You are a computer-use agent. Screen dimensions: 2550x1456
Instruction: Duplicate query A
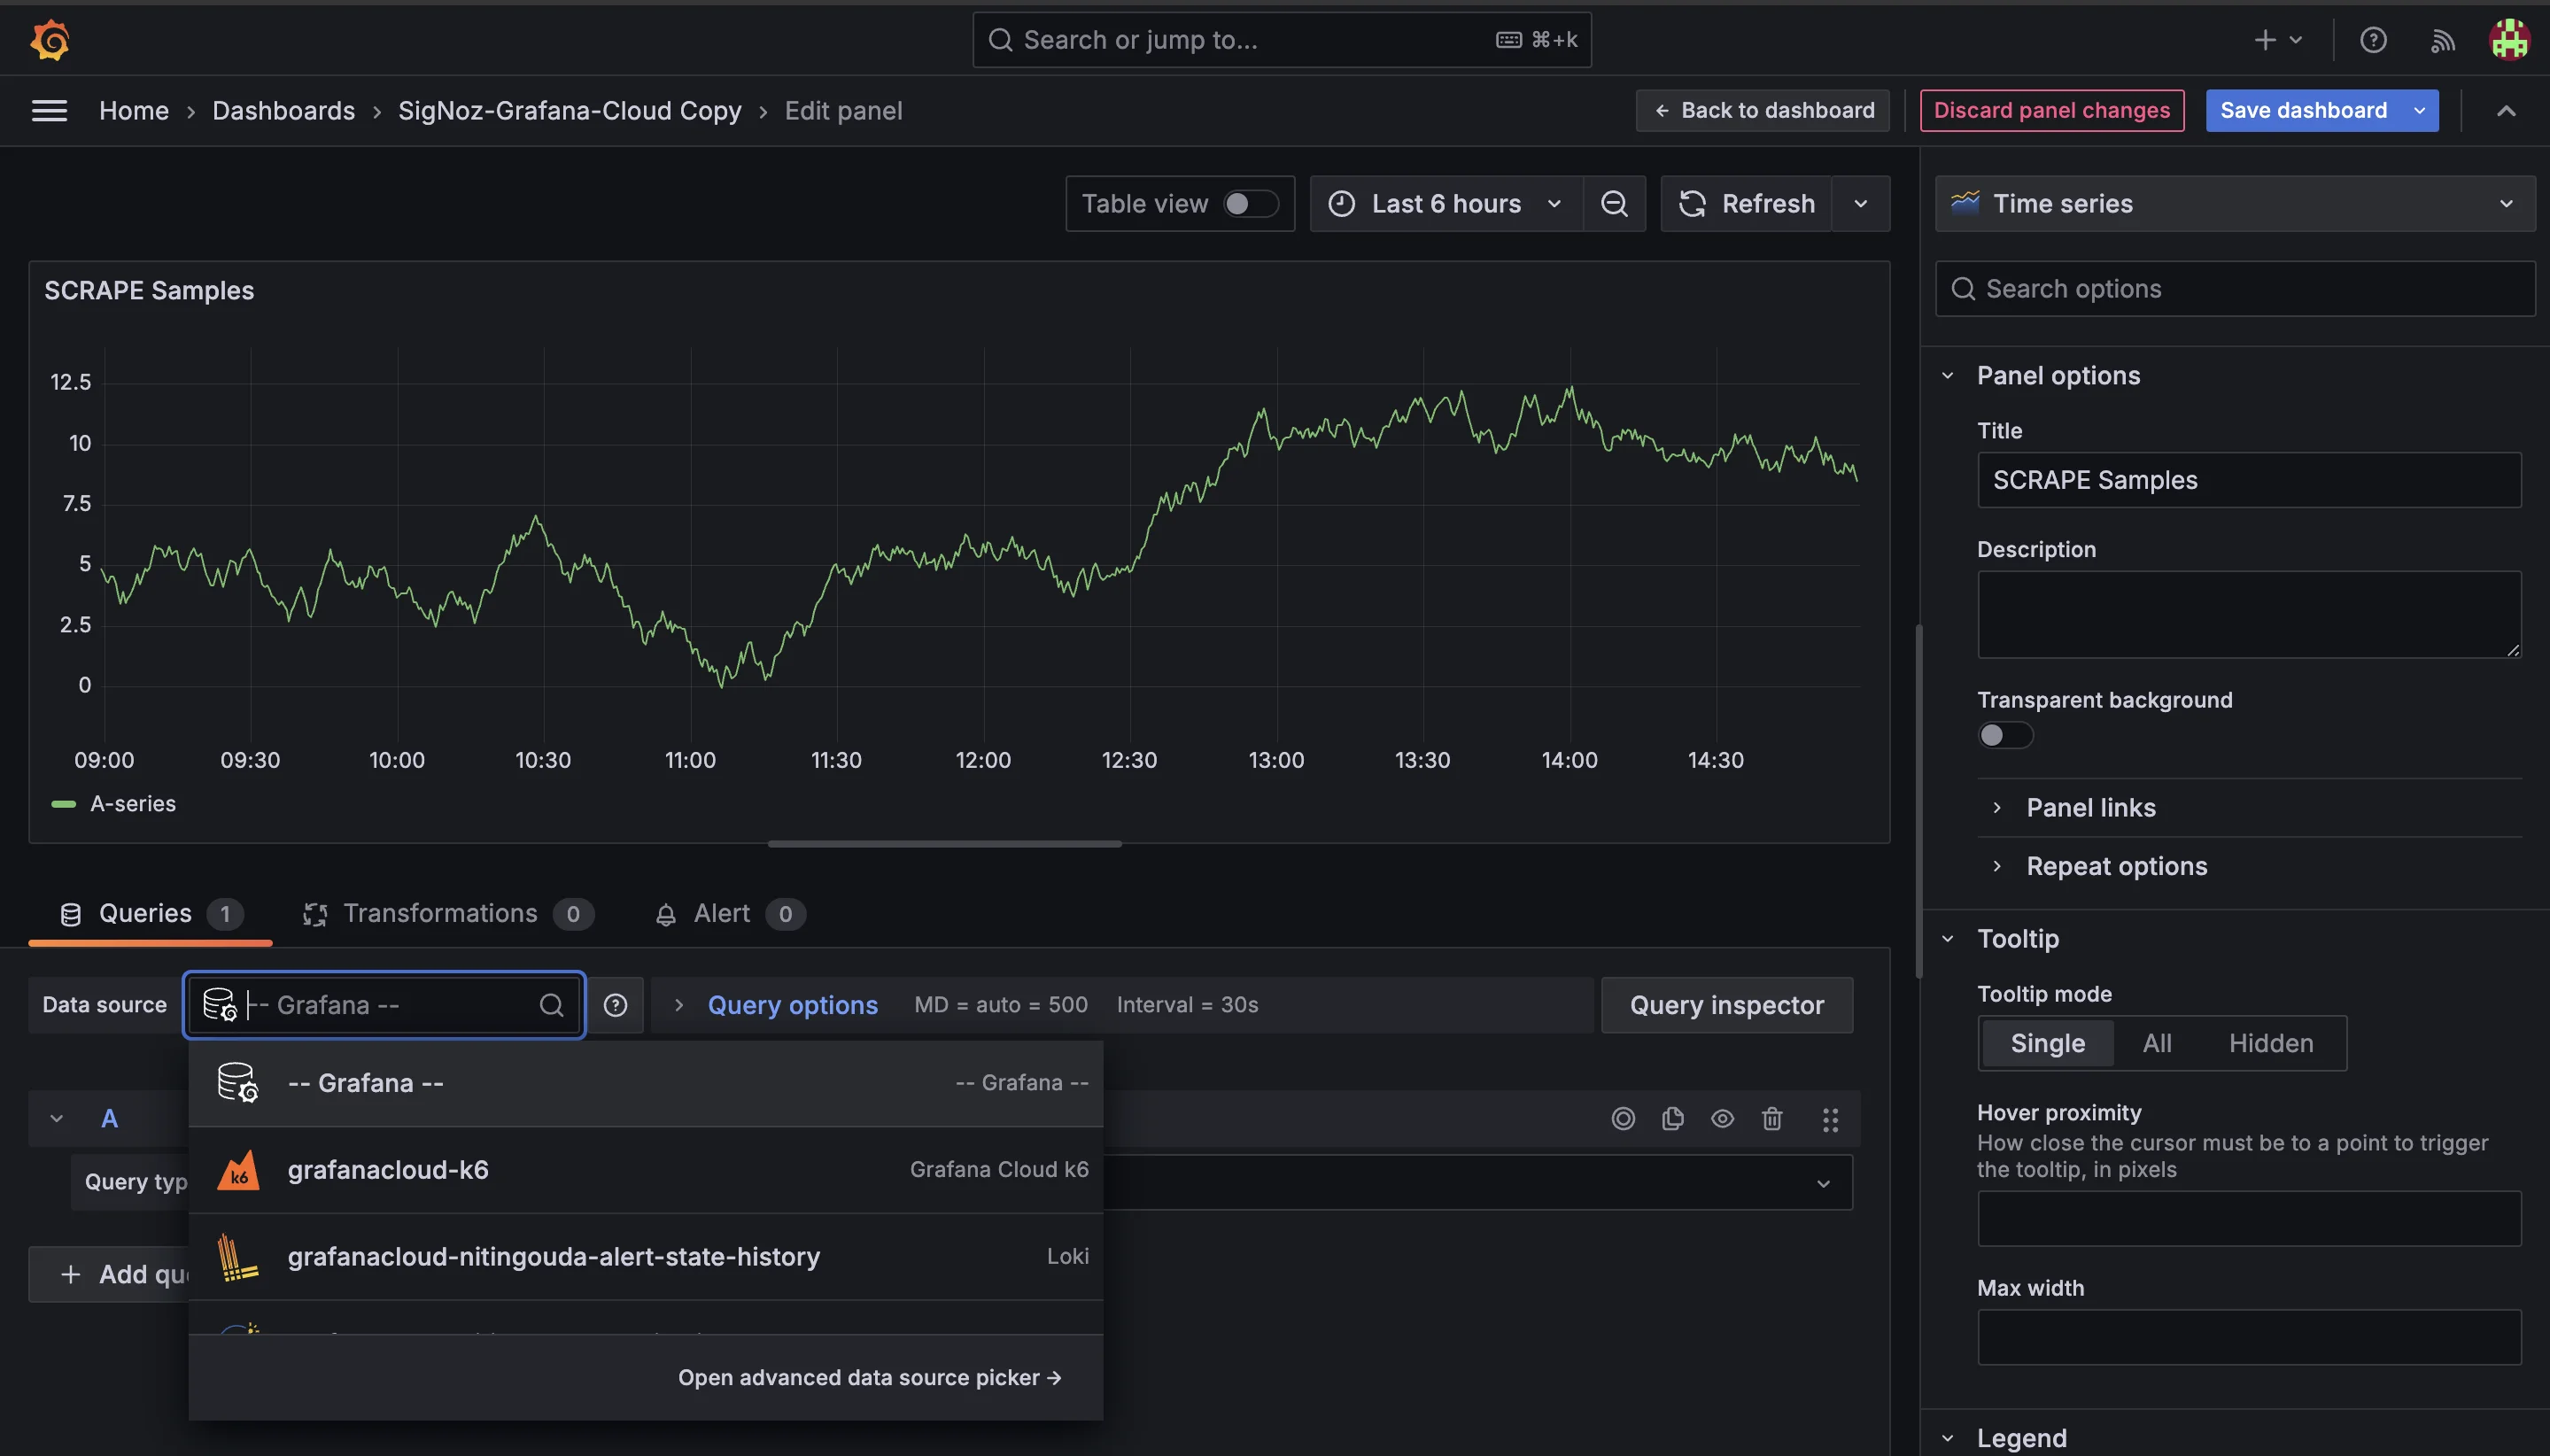[1673, 1119]
